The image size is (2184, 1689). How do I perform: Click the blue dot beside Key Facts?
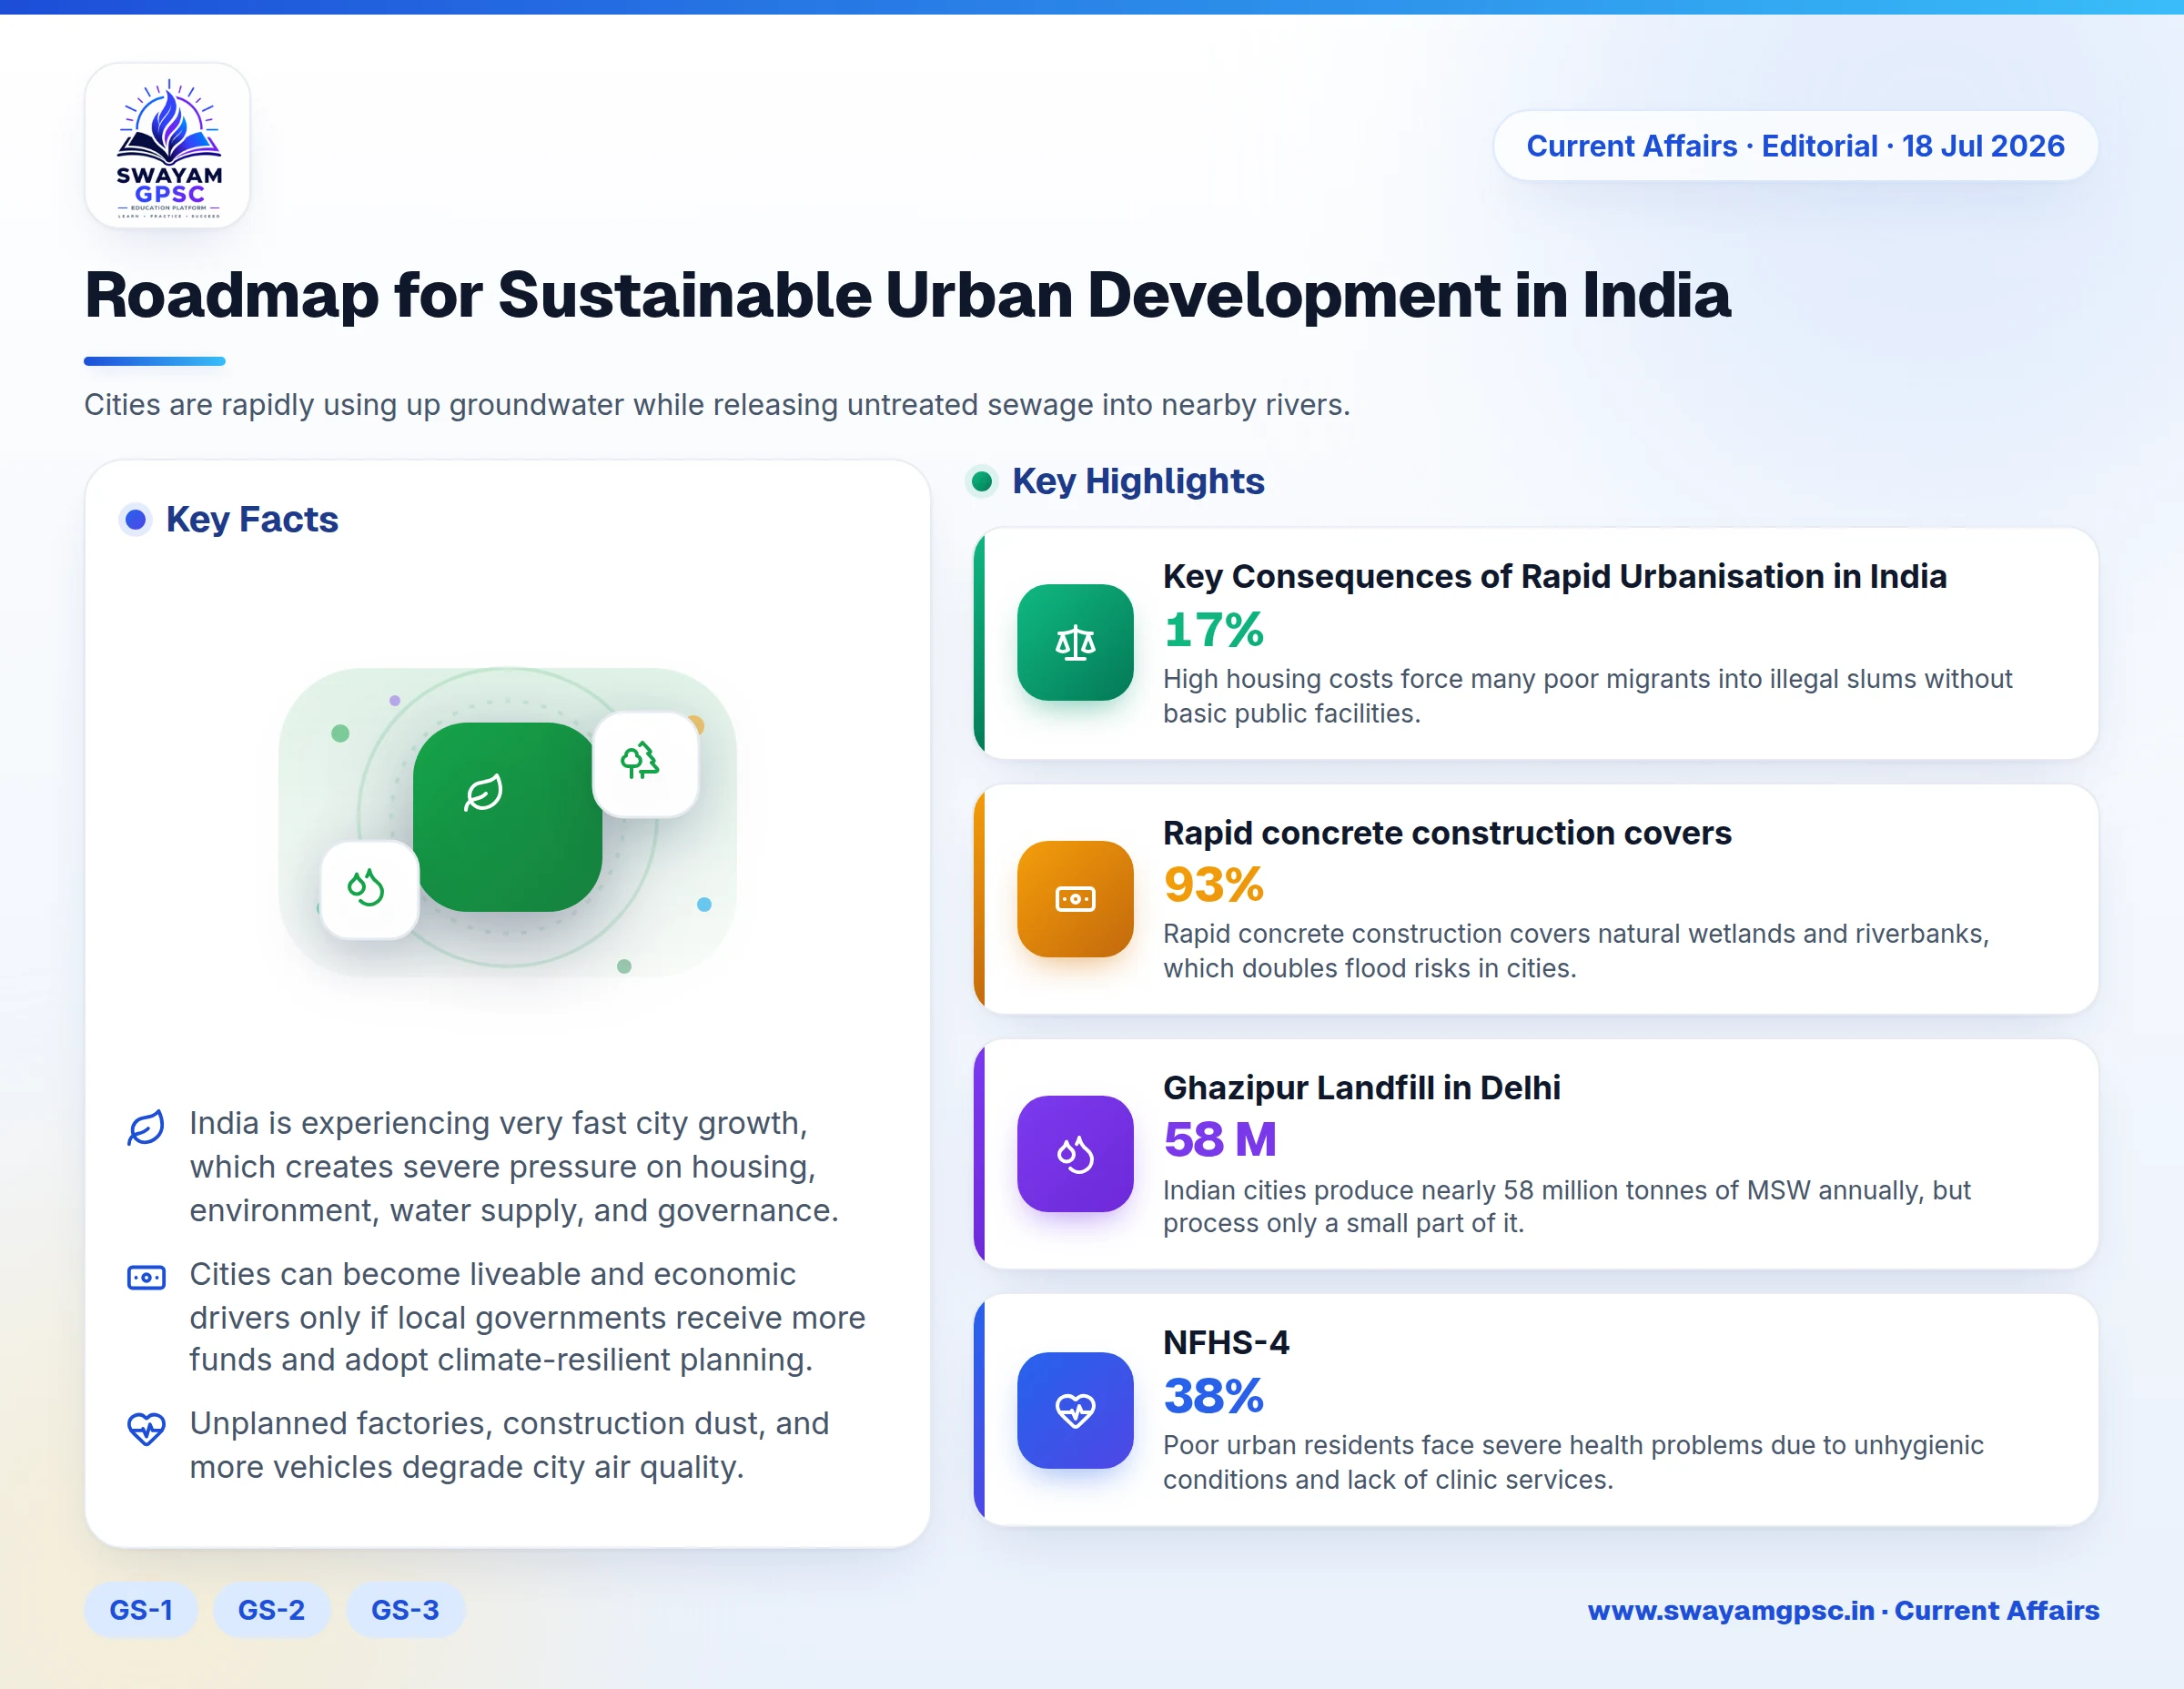click(135, 519)
